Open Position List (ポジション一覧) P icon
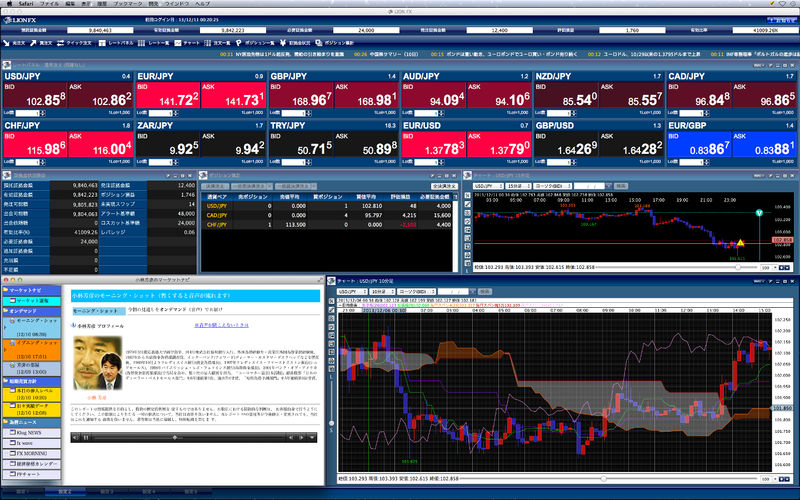The height and width of the screenshot is (500, 800). click(x=238, y=43)
